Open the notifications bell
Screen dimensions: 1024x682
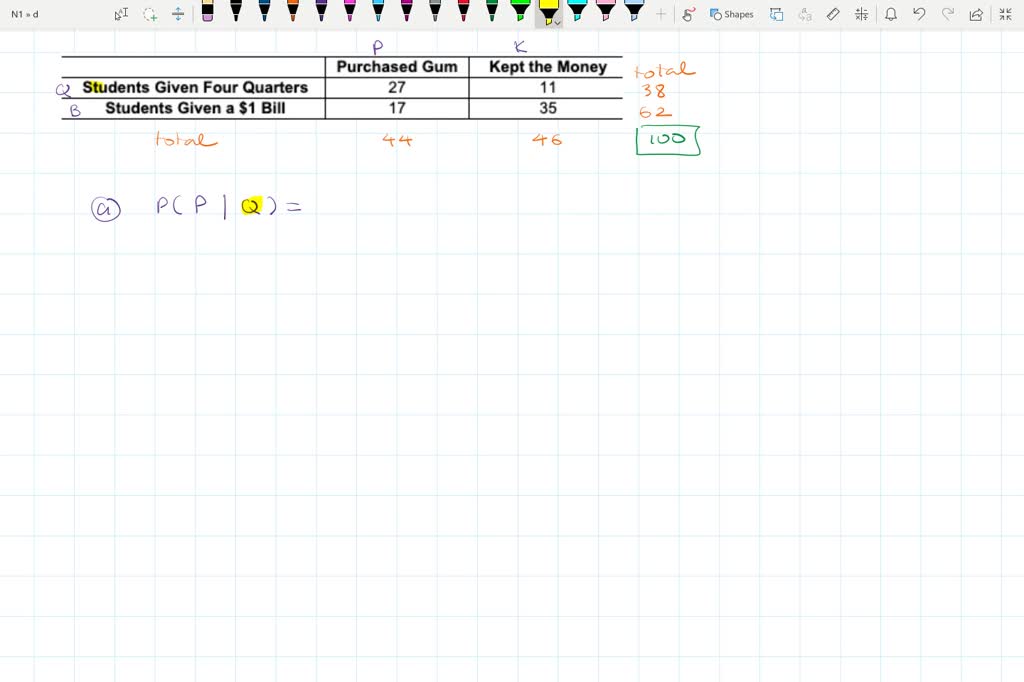pos(891,14)
